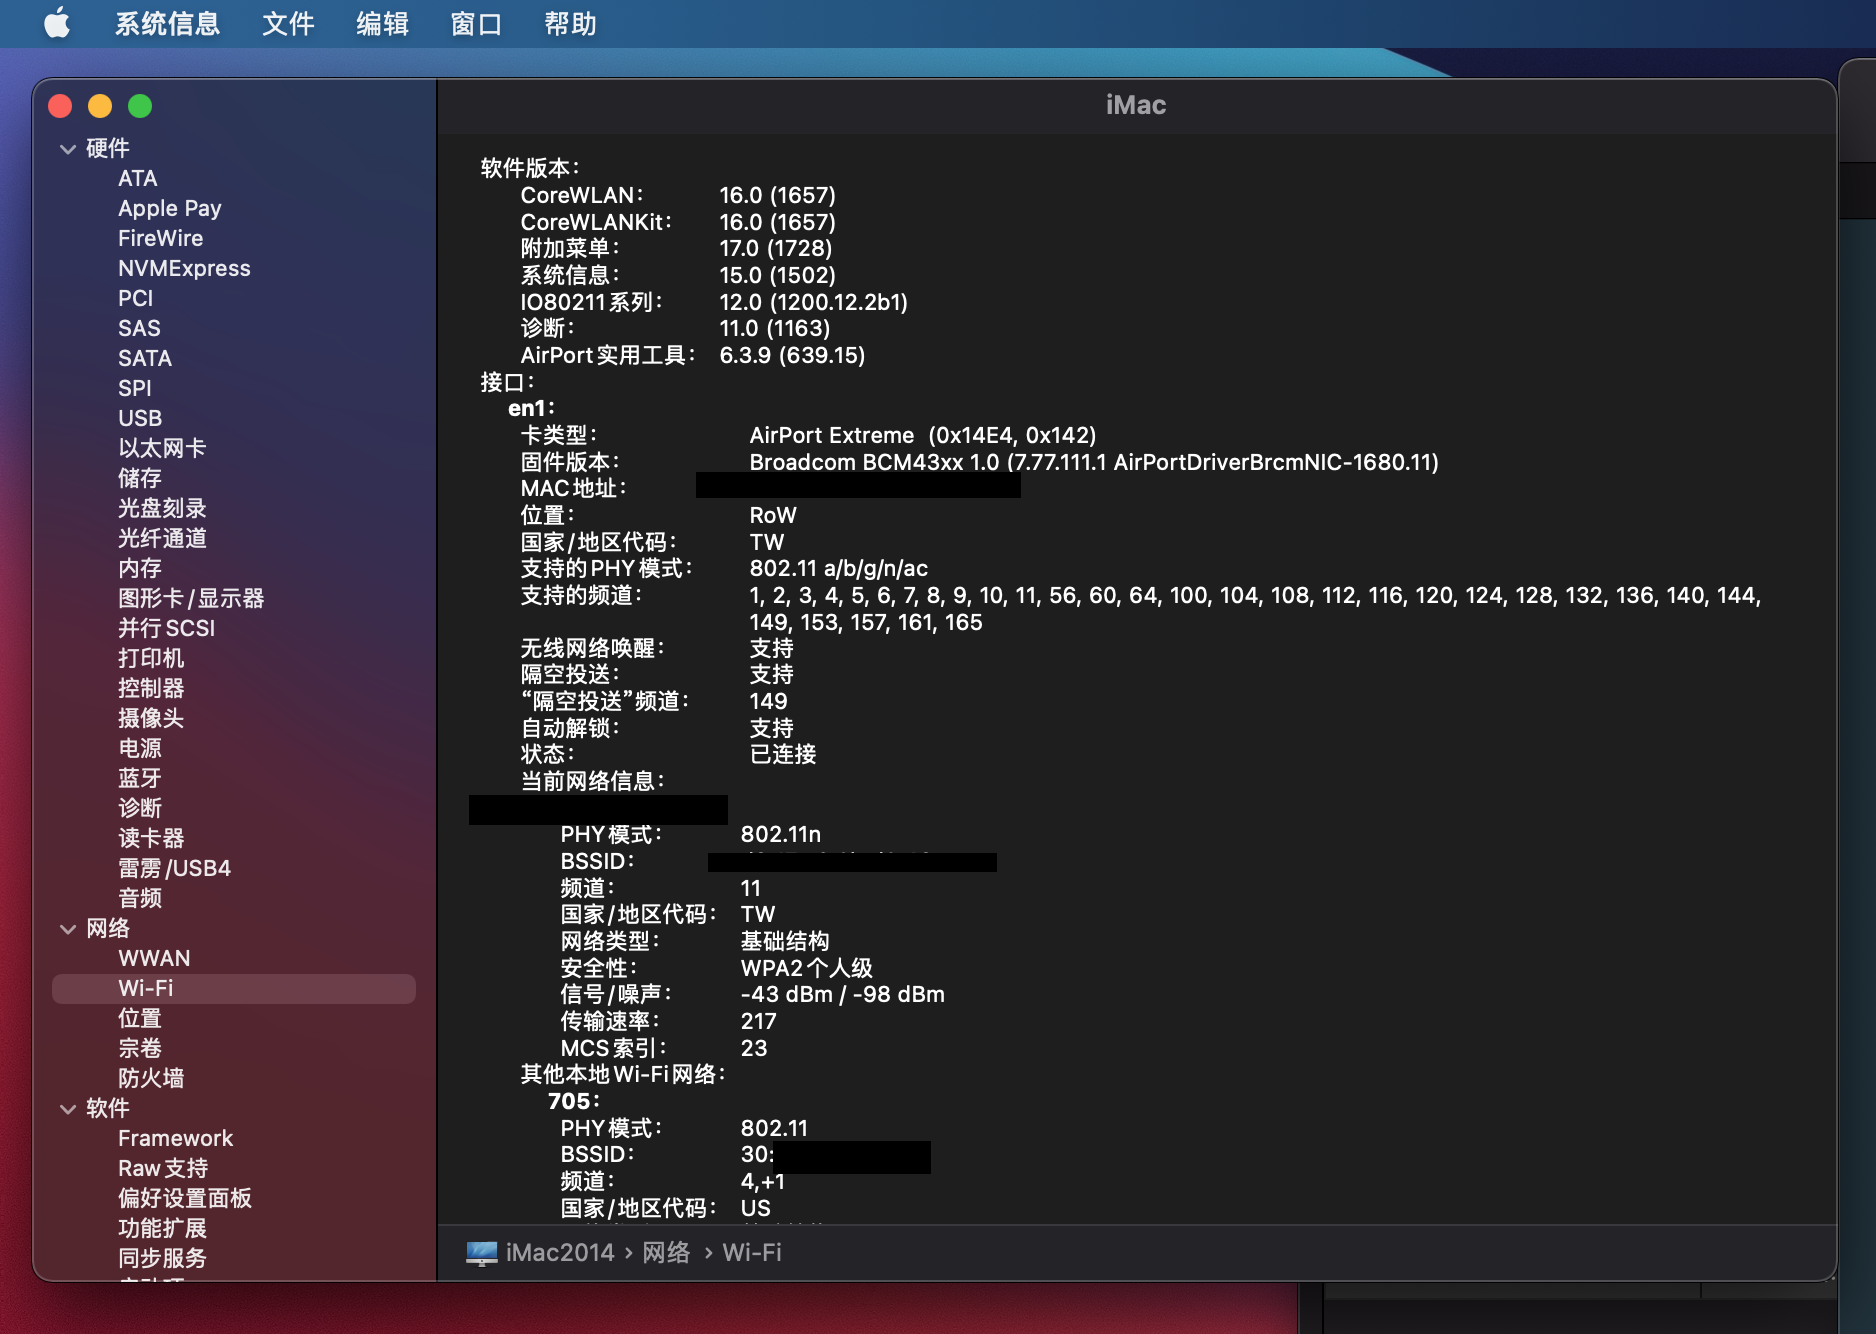Click the -43 dBm / -98 dBm signal value
This screenshot has height=1334, width=1876.
pyautogui.click(x=843, y=995)
